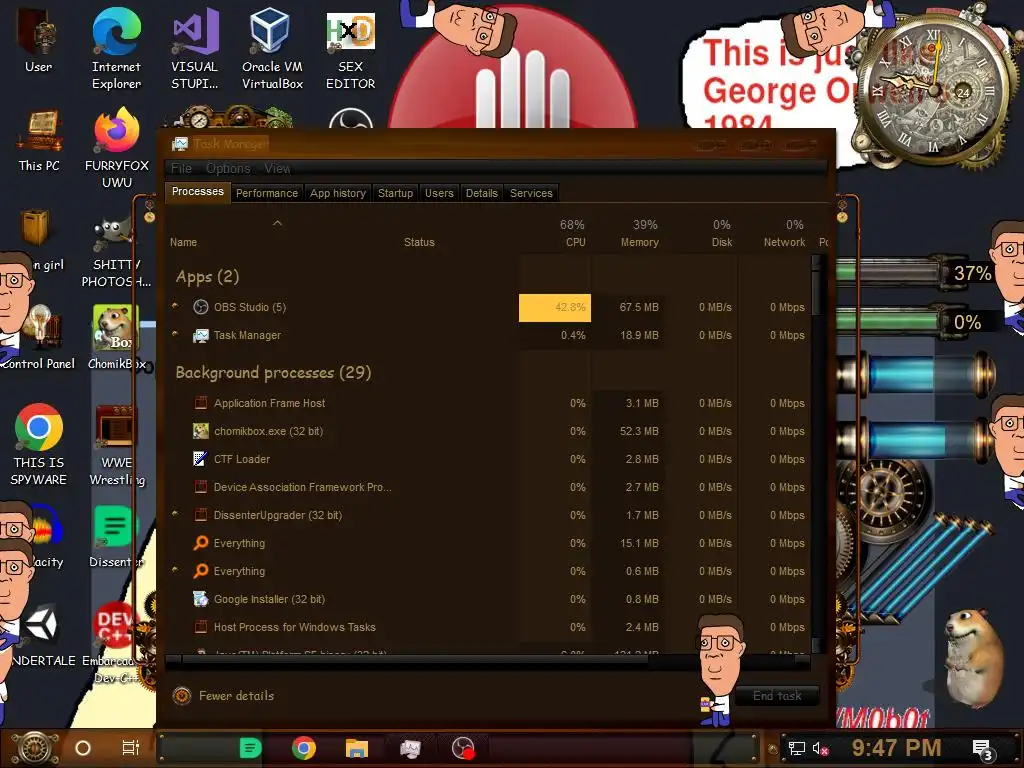Select the Processes tab
Viewport: 1024px width, 768px height.
[x=197, y=191]
